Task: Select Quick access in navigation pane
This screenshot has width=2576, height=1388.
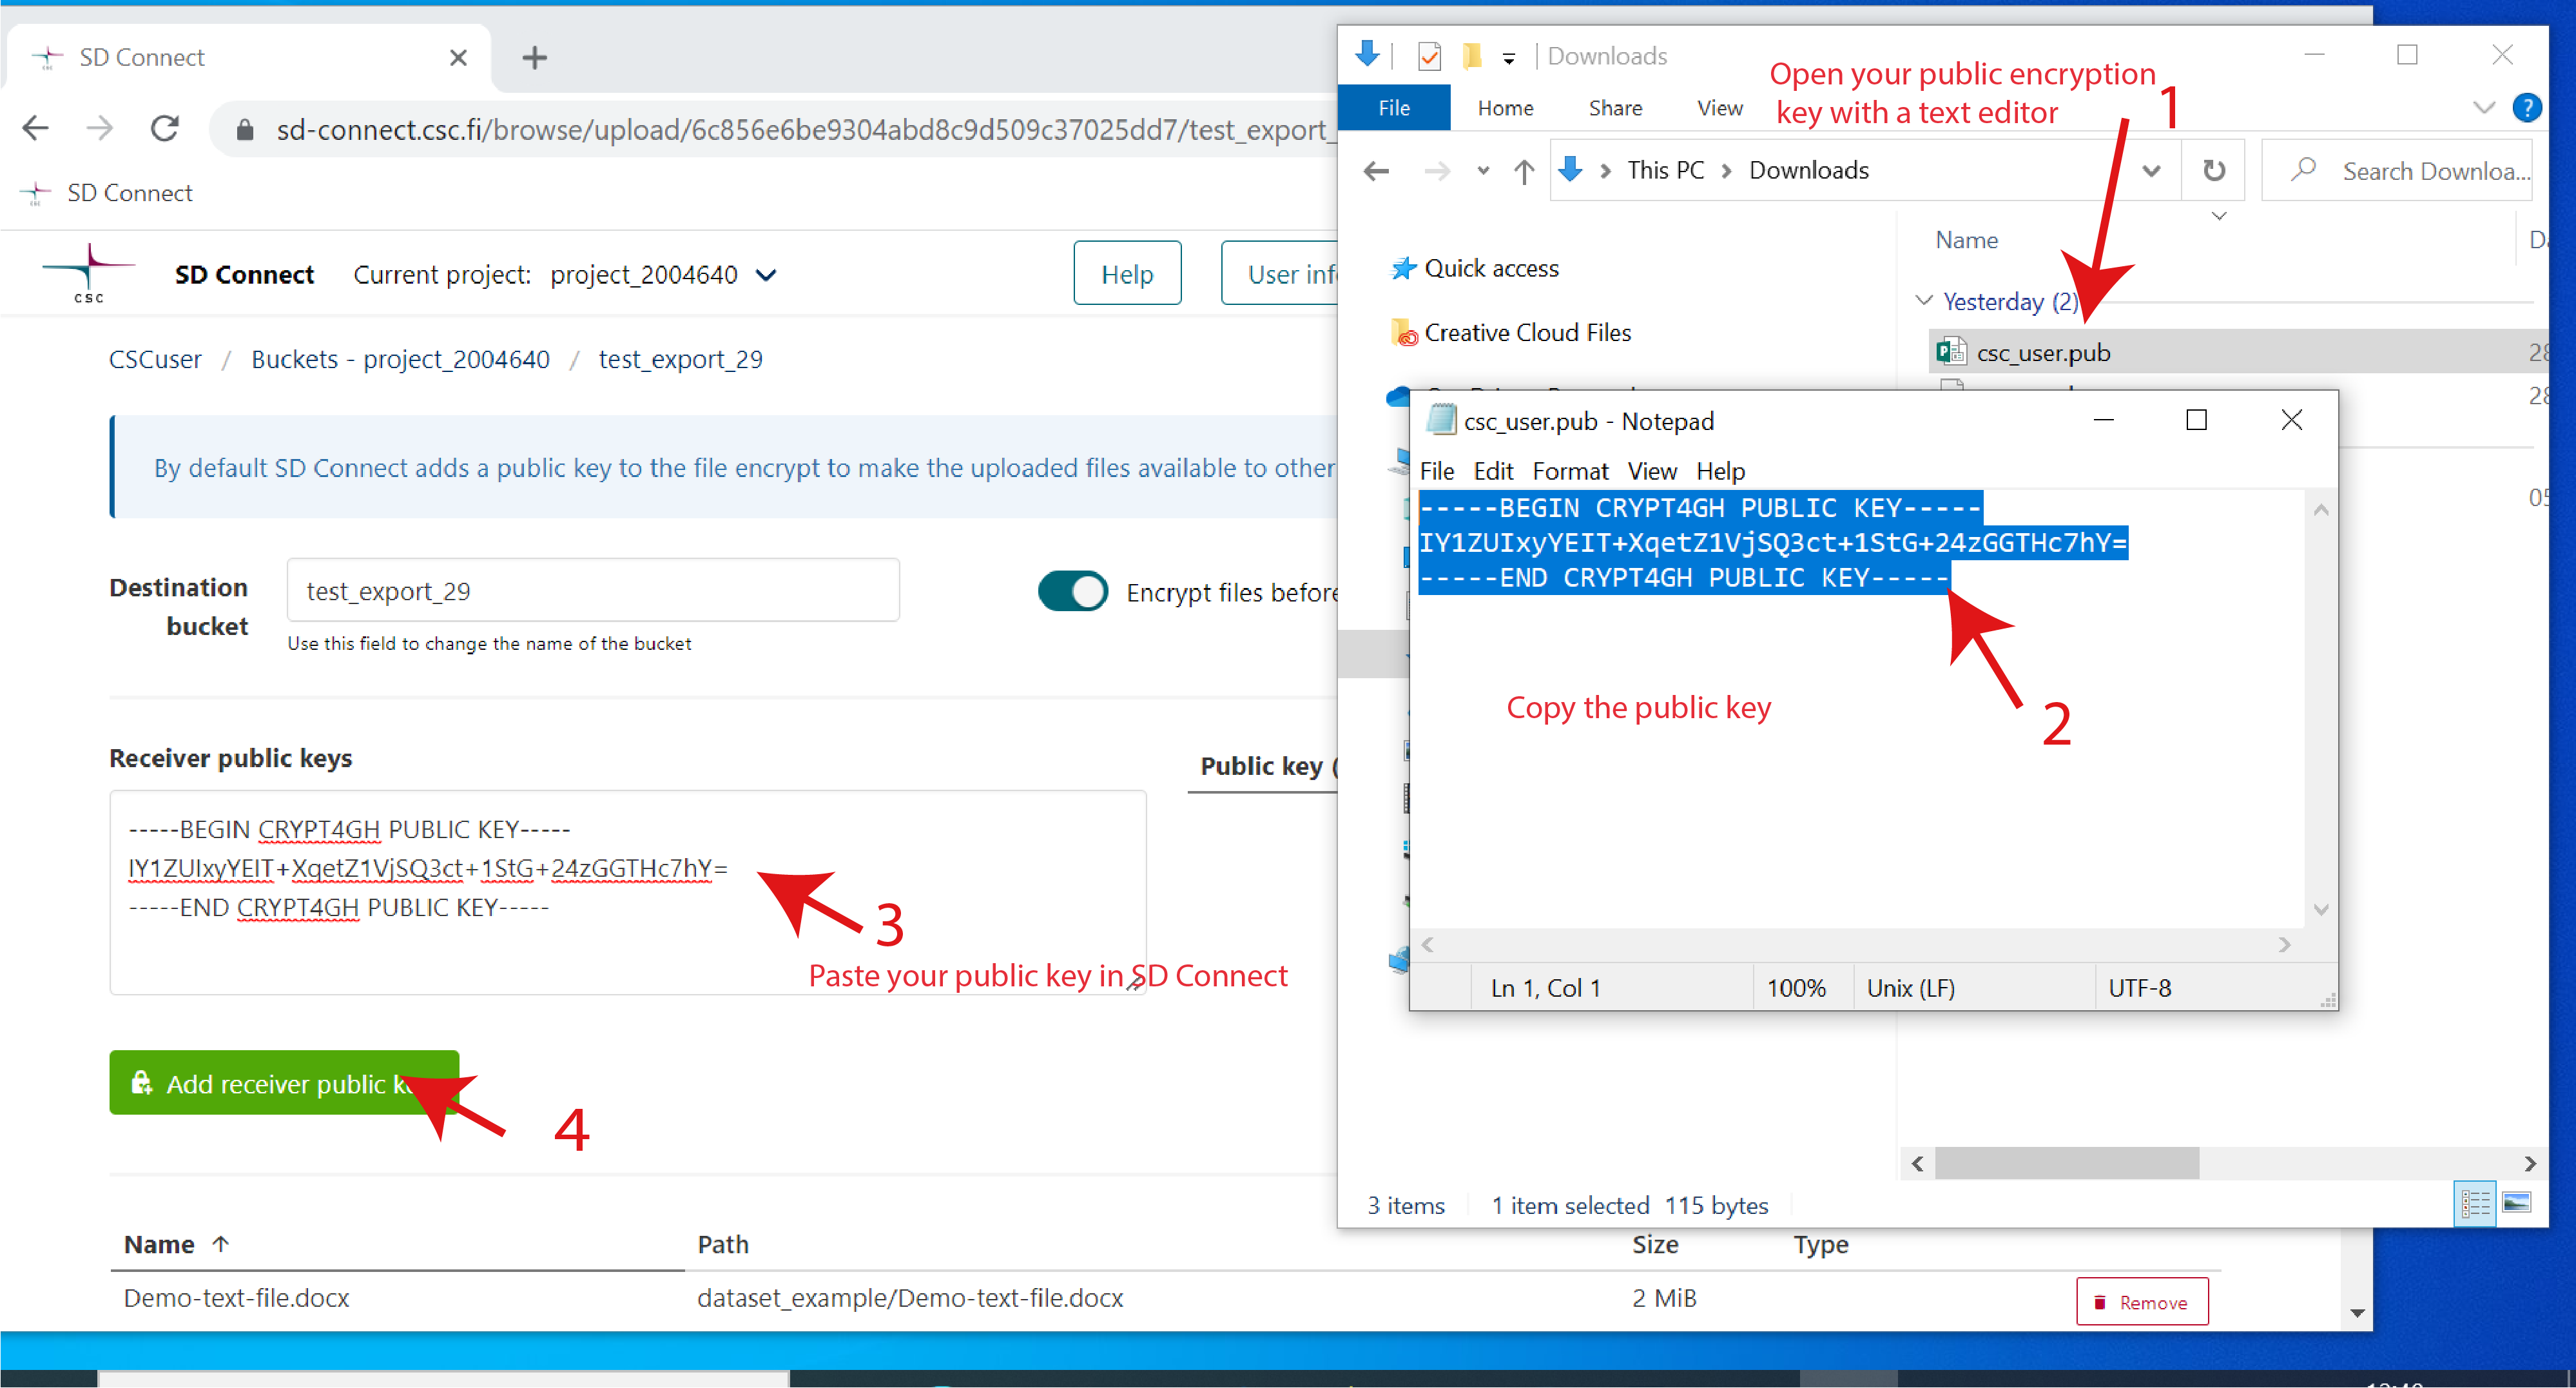Action: [1474, 268]
